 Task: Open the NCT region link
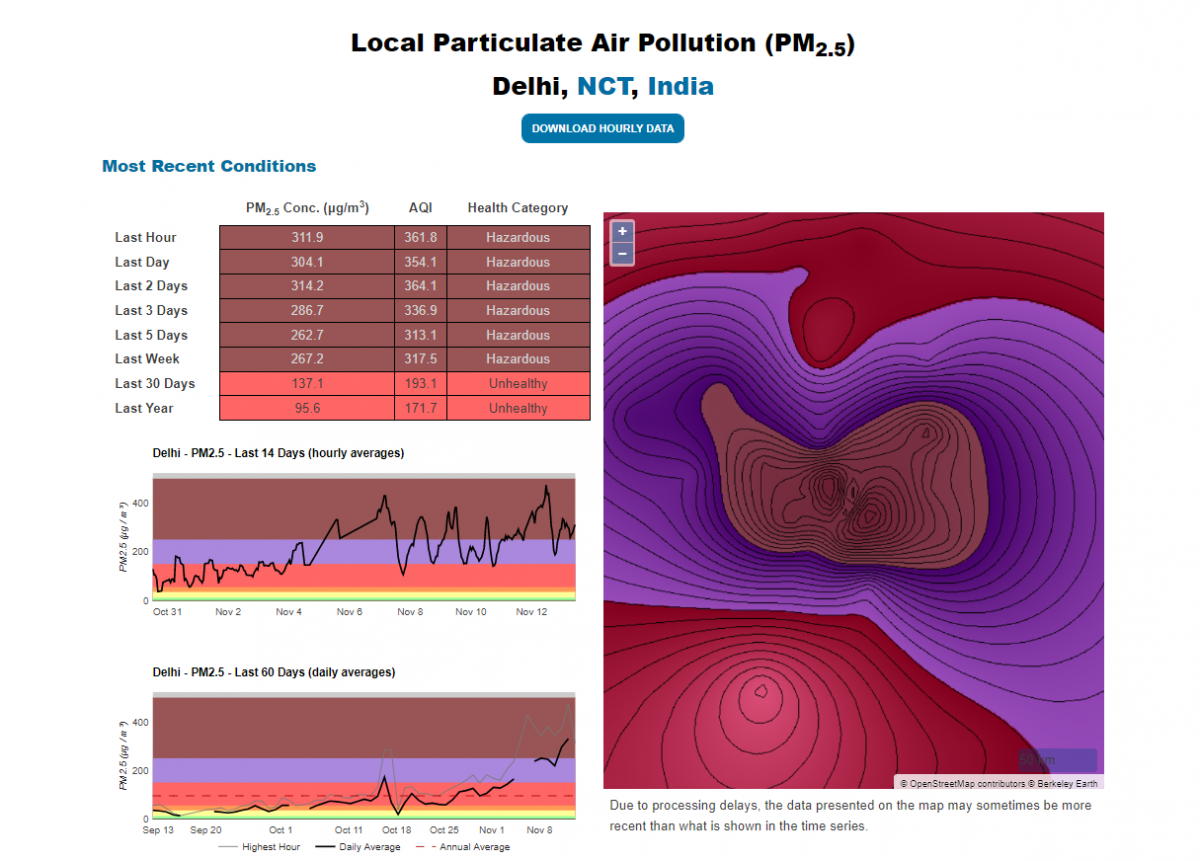click(x=605, y=86)
